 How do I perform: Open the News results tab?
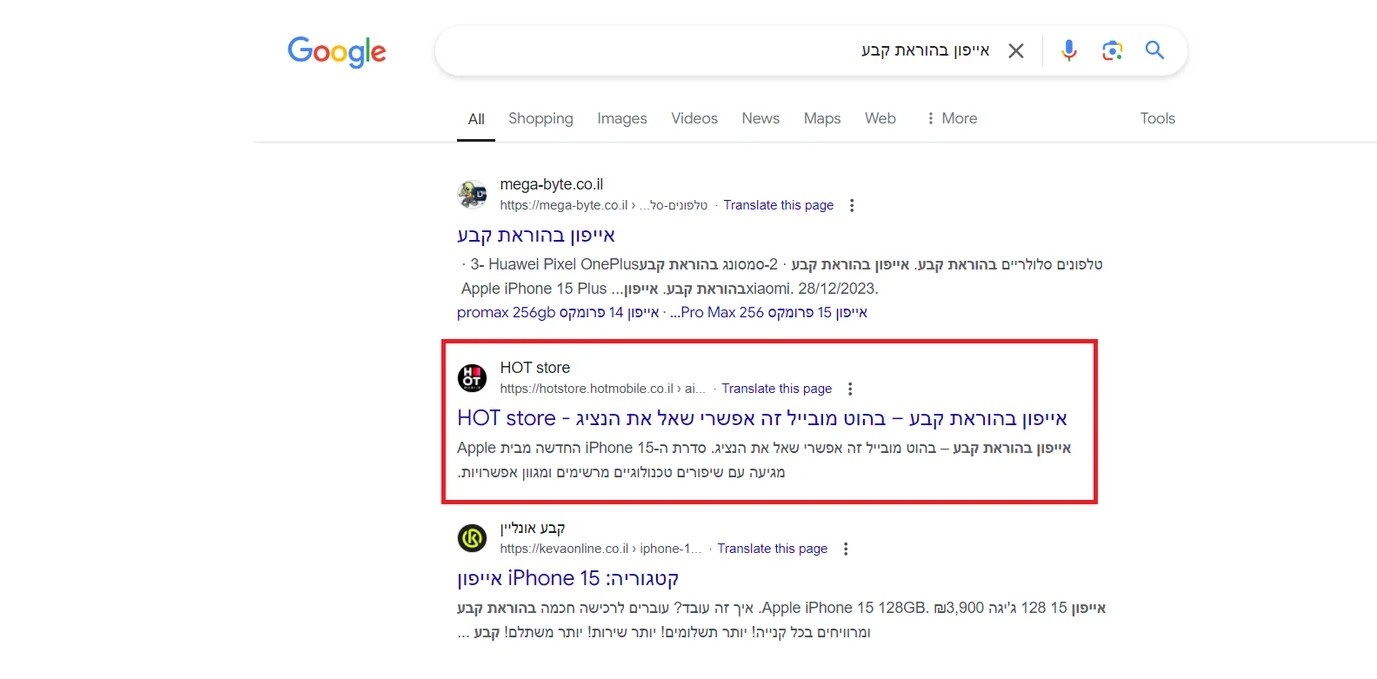tap(760, 118)
